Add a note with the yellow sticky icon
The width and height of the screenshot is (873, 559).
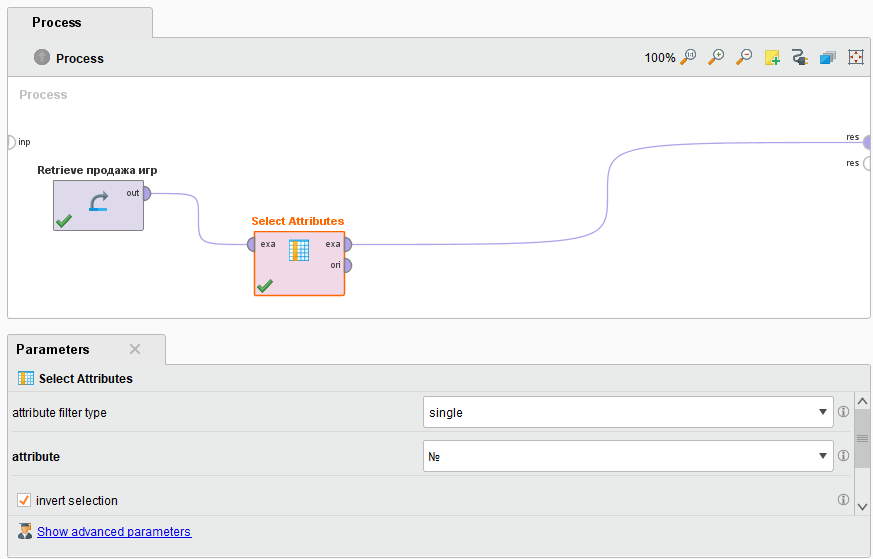click(772, 57)
